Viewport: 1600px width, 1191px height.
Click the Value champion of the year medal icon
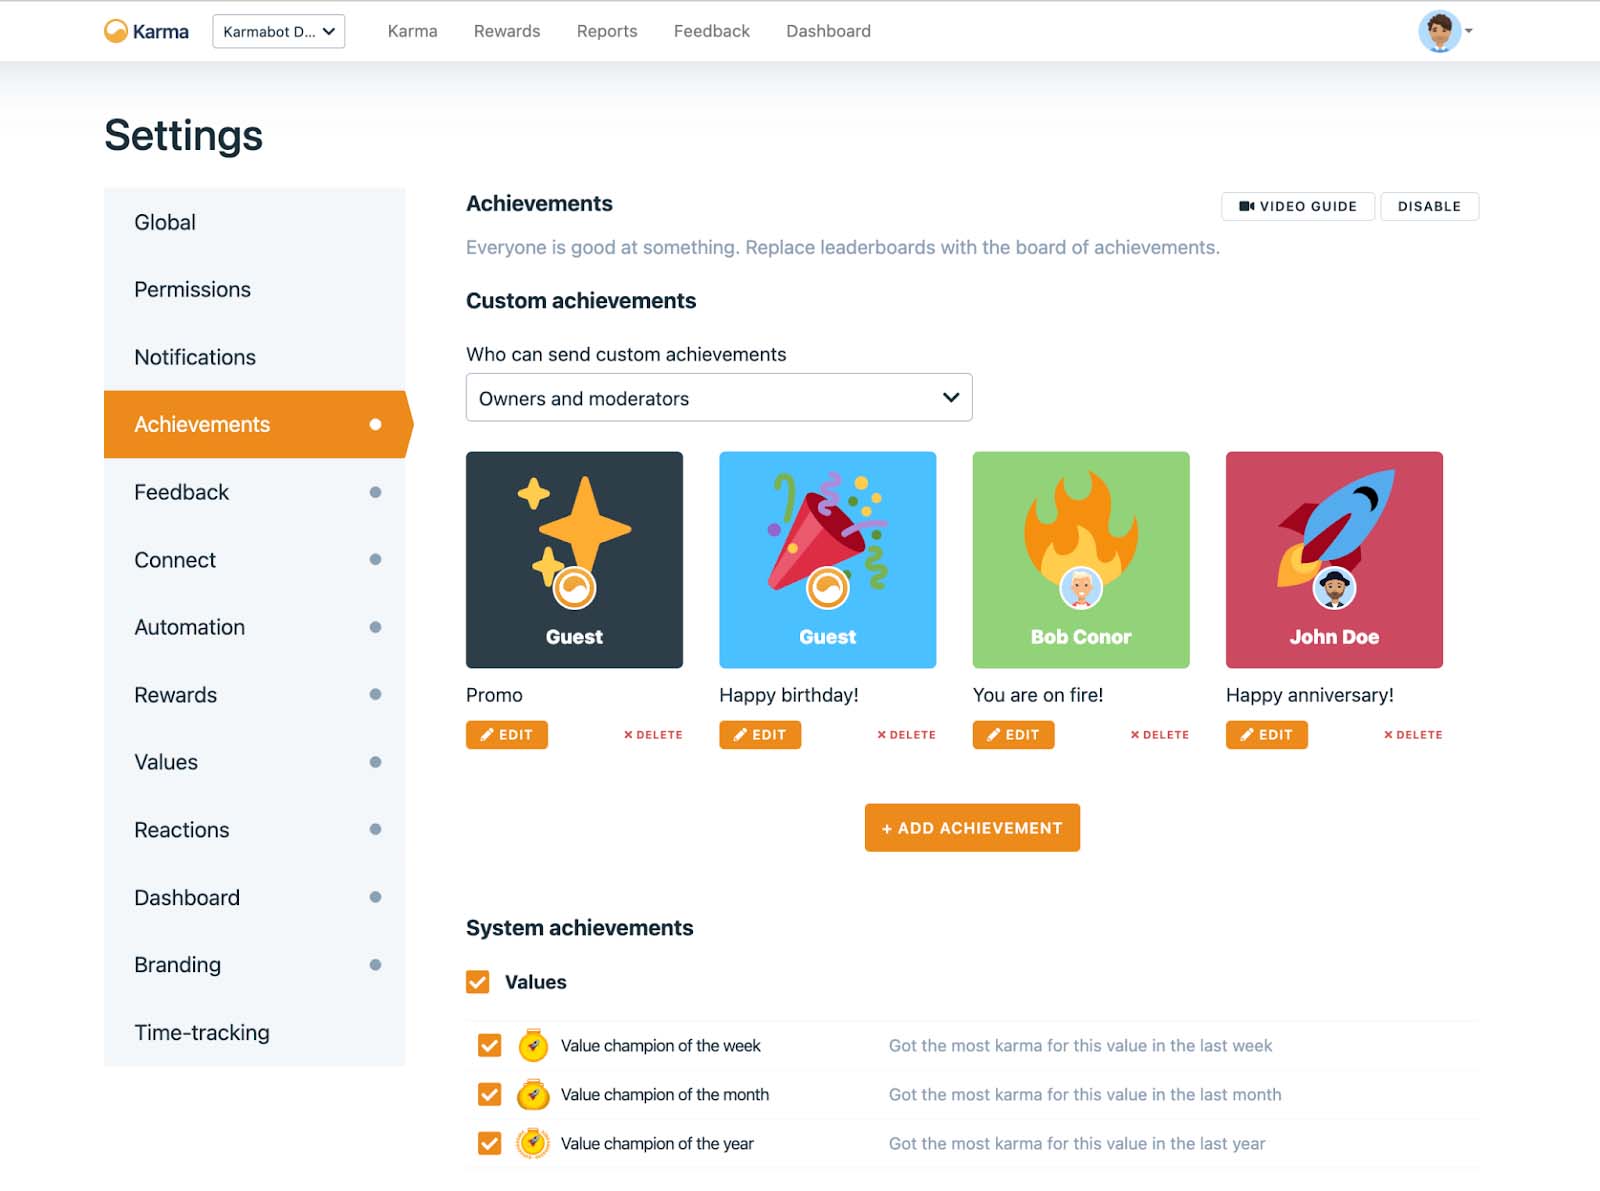coord(533,1143)
